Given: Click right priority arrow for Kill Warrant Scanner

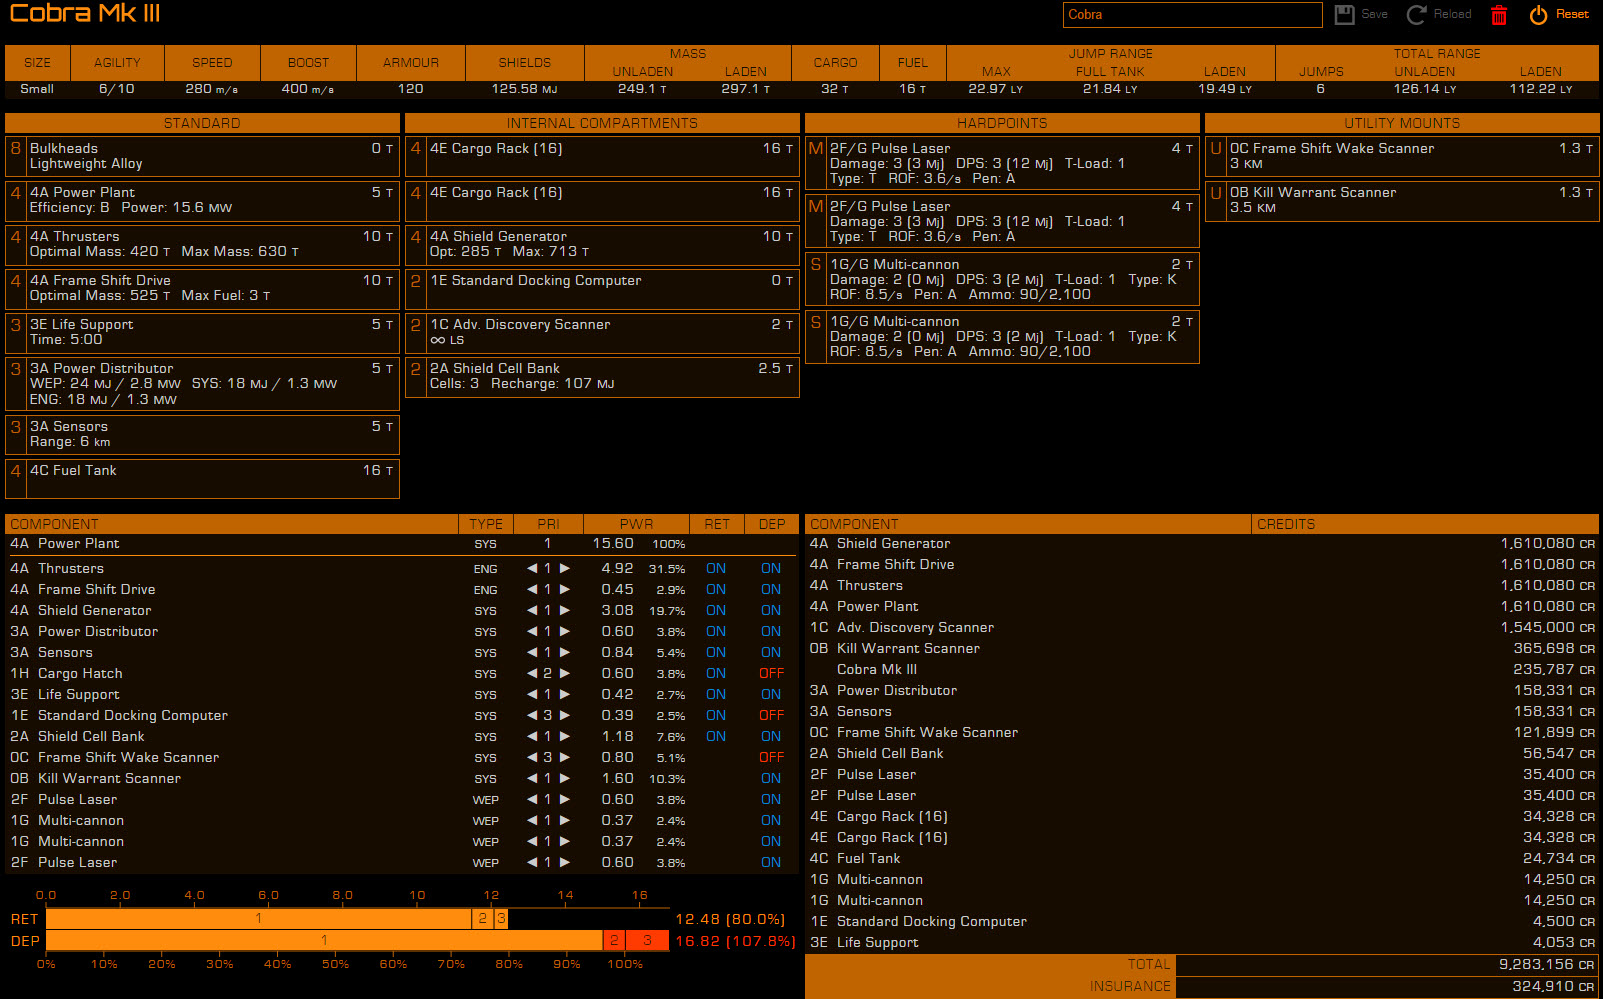Looking at the screenshot, I should tap(565, 778).
